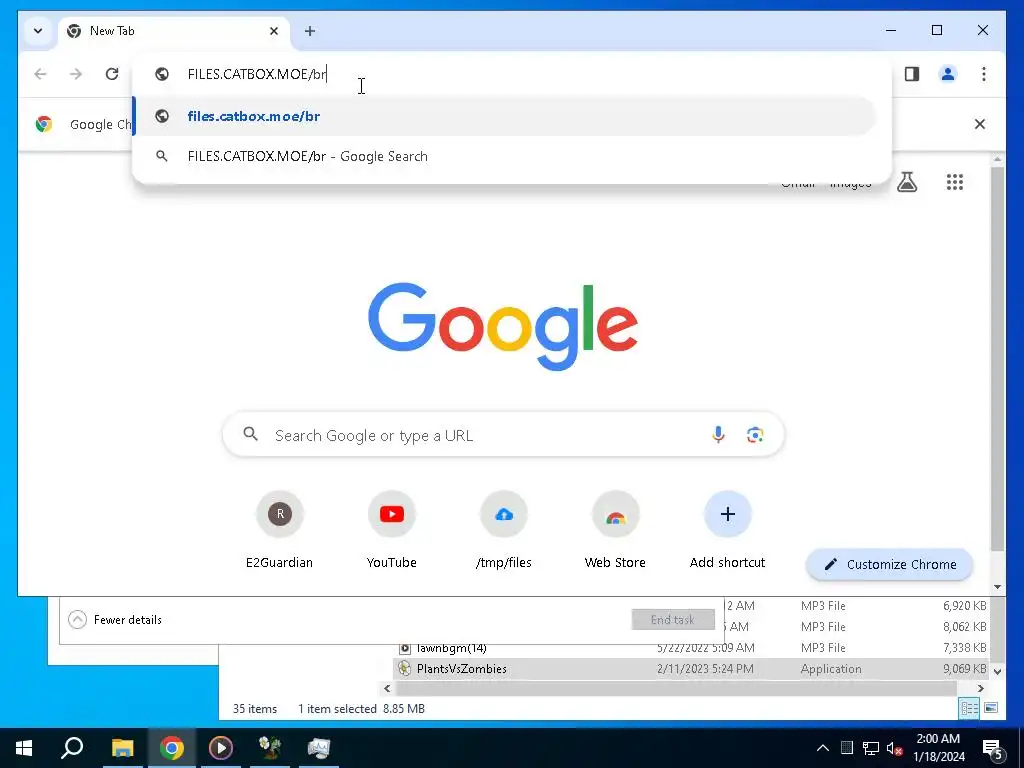The width and height of the screenshot is (1024, 768).
Task: Open Windows taskbar search
Action: (72, 748)
